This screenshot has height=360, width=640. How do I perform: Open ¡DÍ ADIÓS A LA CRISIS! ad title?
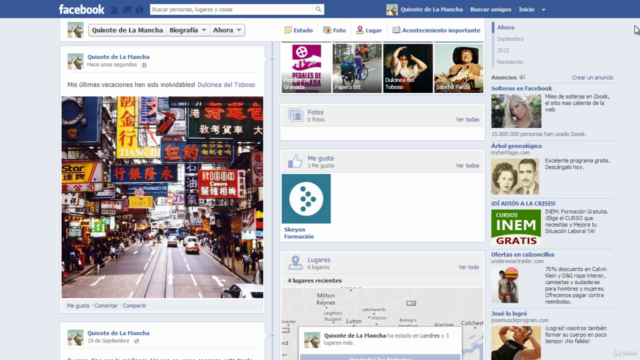tap(523, 203)
